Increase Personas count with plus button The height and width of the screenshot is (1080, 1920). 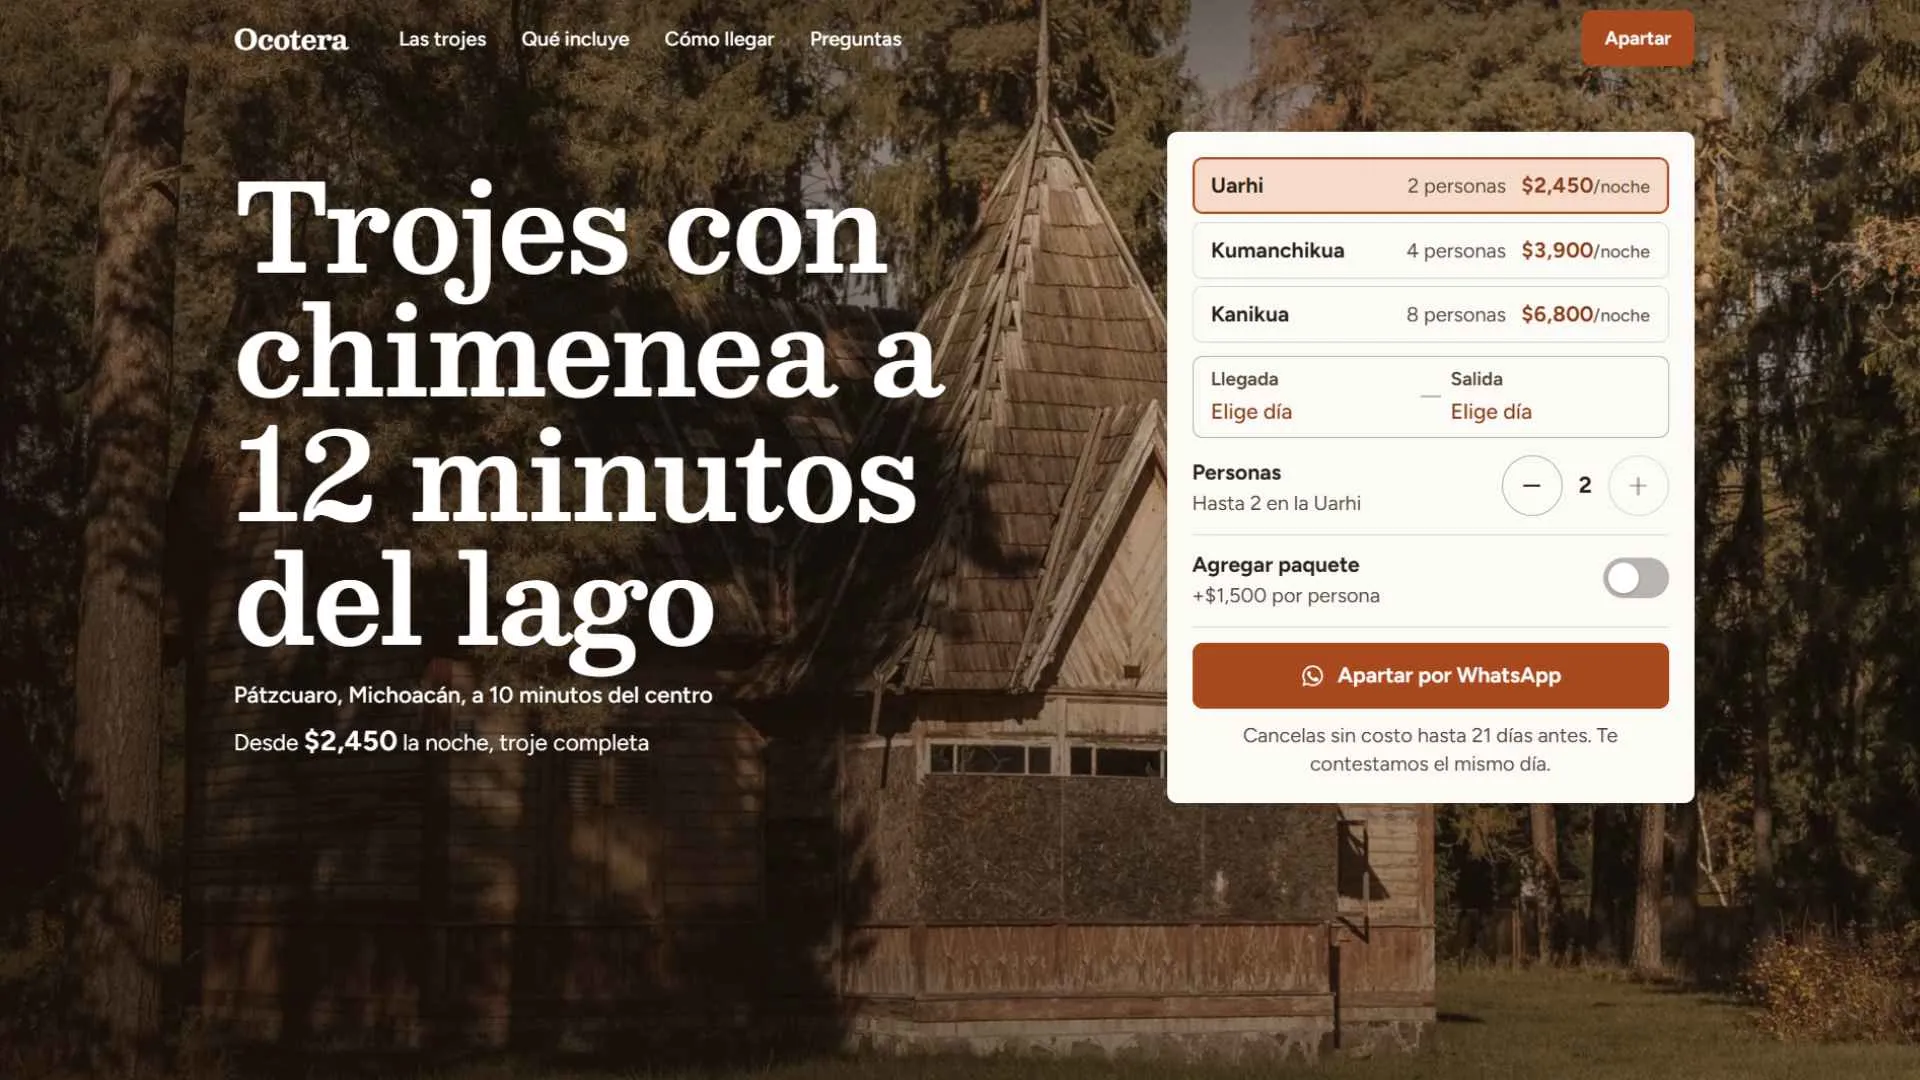point(1638,485)
